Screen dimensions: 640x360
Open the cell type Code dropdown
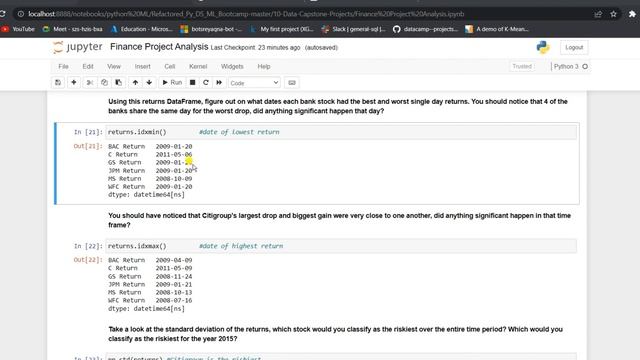pyautogui.click(x=254, y=83)
